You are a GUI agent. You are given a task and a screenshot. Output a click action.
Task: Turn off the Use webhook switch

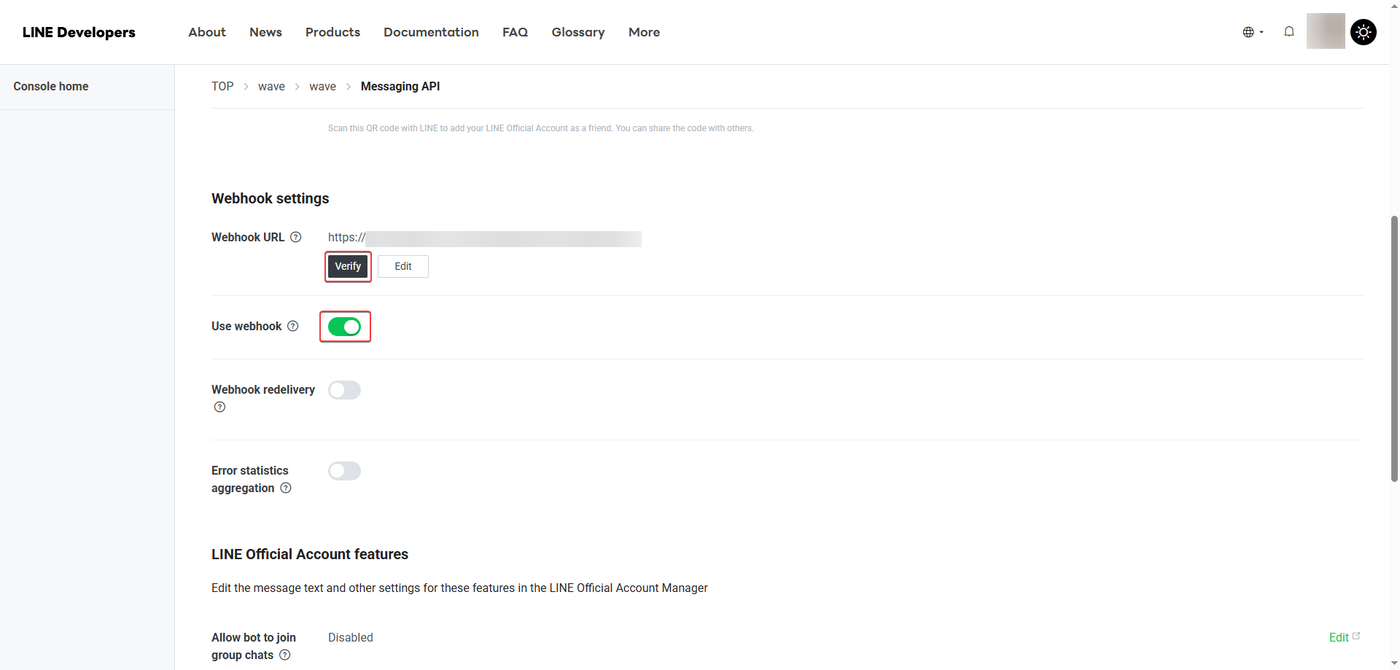[x=345, y=327]
